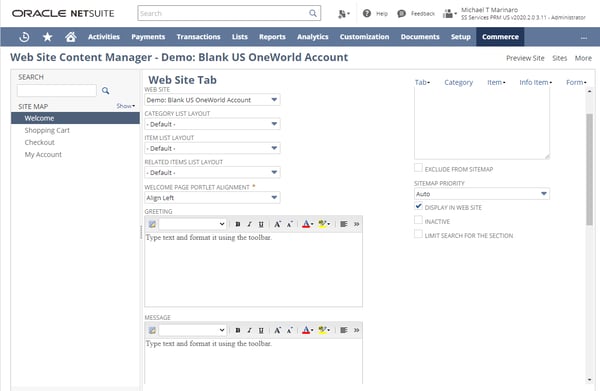The height and width of the screenshot is (391, 600).
Task: Open the Reports menu
Action: click(x=272, y=37)
